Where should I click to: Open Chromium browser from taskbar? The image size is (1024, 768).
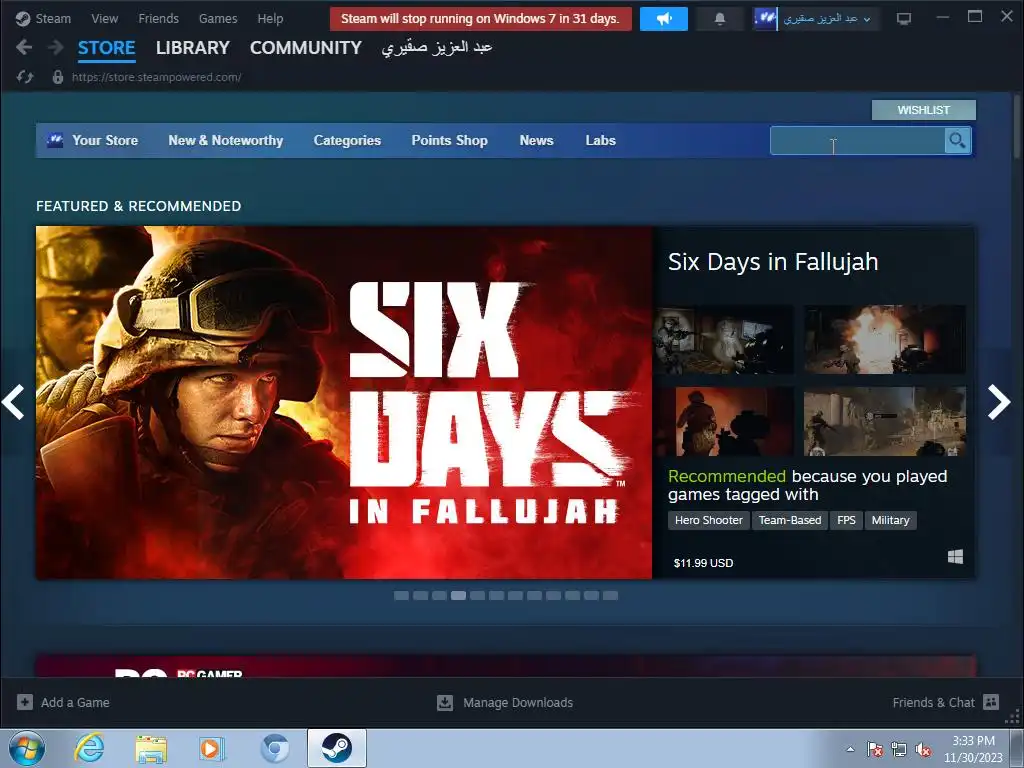pyautogui.click(x=274, y=748)
